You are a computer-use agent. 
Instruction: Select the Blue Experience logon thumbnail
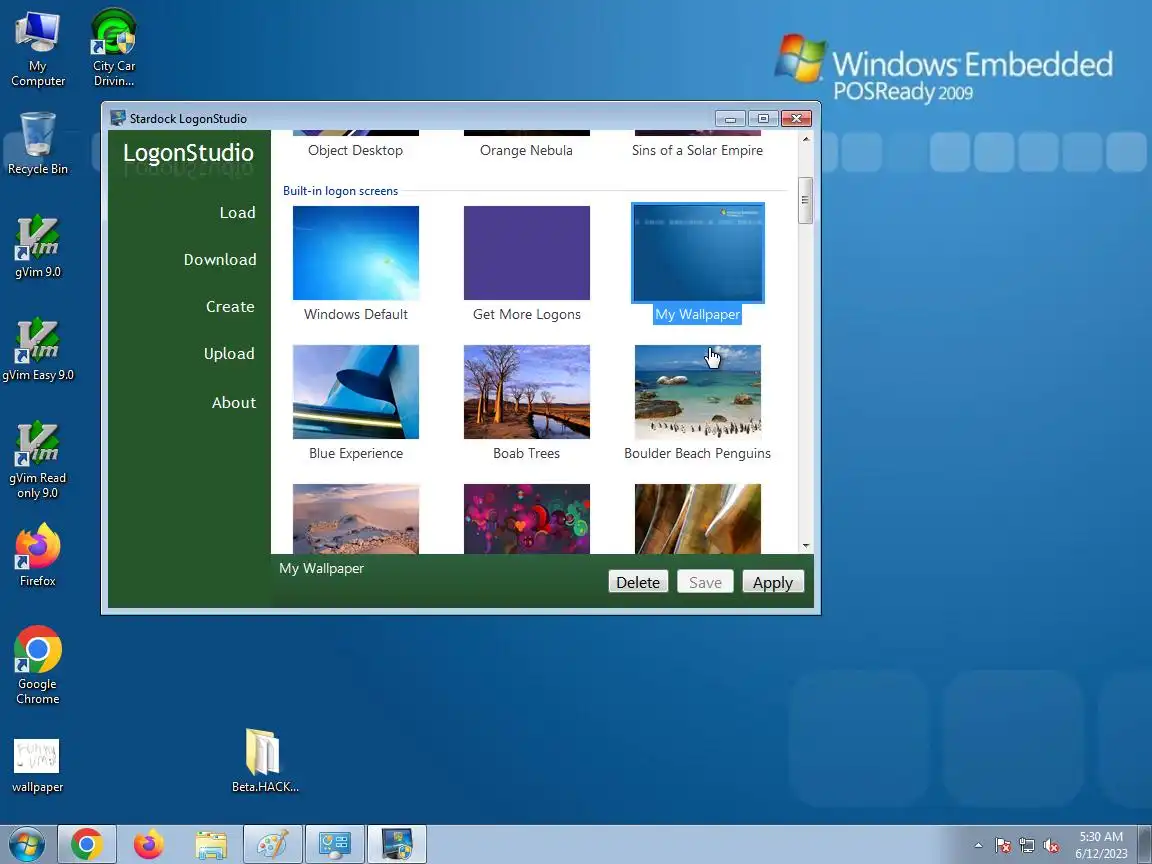tap(356, 392)
